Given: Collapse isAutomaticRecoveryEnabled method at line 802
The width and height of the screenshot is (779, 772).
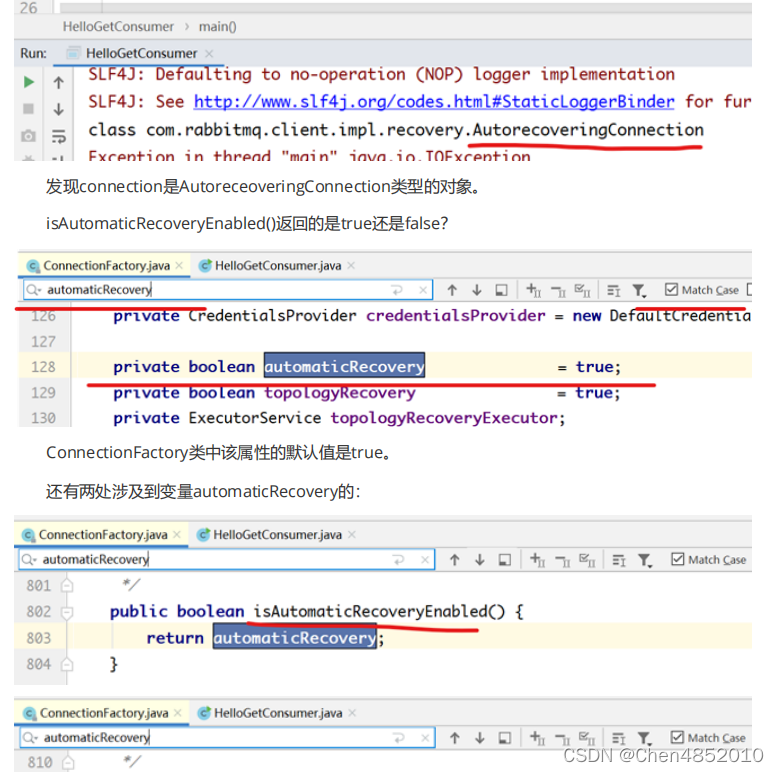Looking at the screenshot, I should click(x=67, y=612).
